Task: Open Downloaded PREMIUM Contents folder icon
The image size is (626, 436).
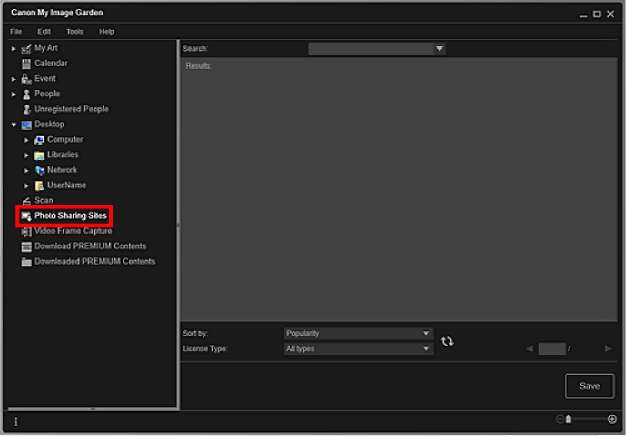Action: [x=26, y=262]
